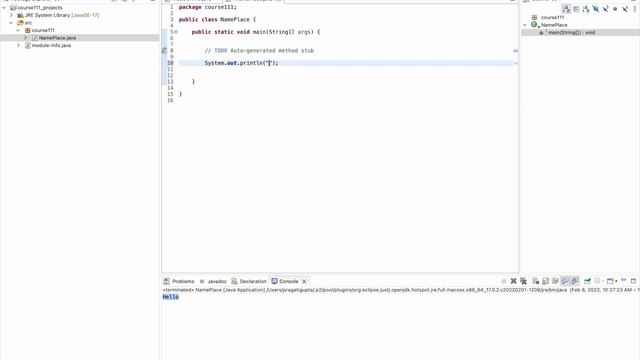Viewport: 640px width, 360px height.
Task: Click the JRE System Library icon
Action: click(x=20, y=15)
